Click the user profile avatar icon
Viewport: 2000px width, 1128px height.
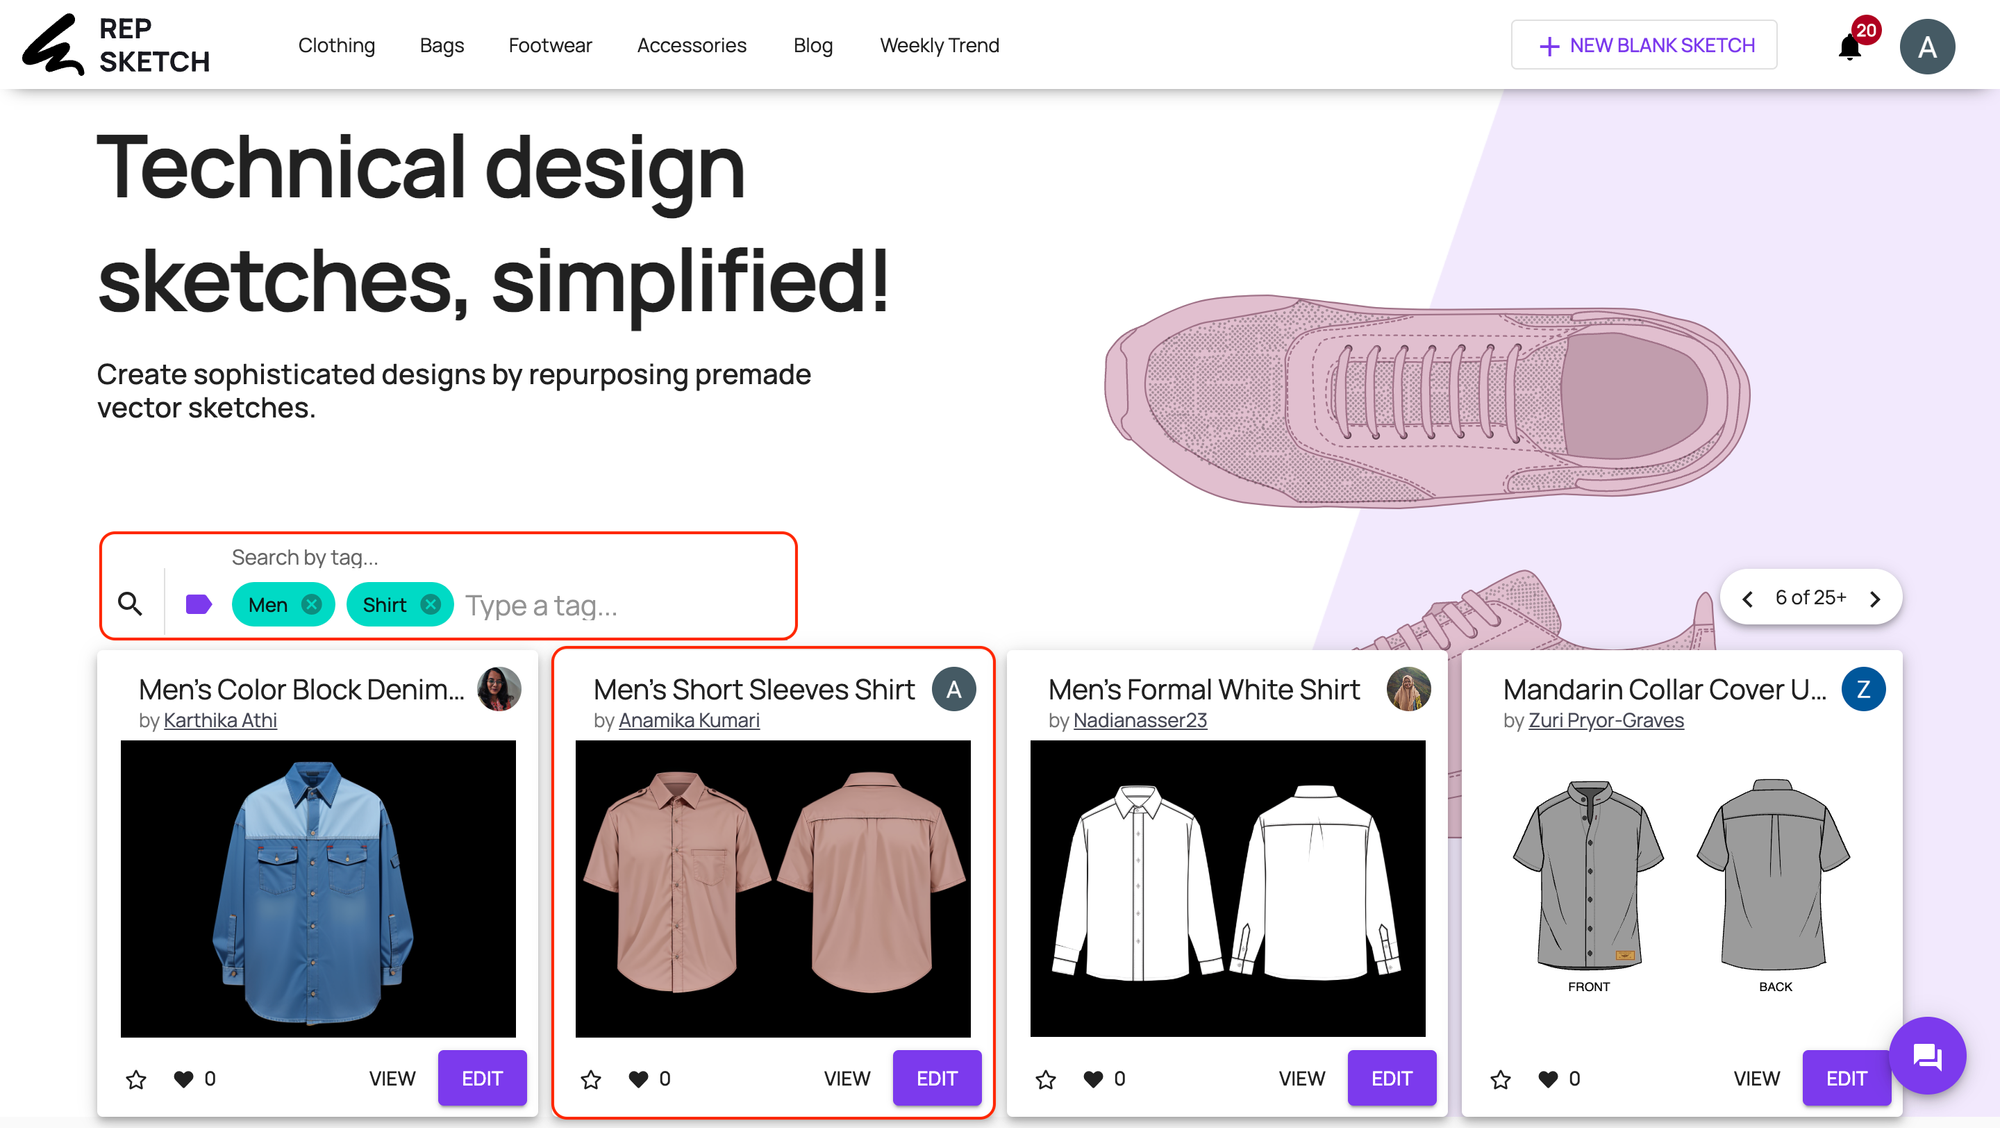pos(1930,45)
